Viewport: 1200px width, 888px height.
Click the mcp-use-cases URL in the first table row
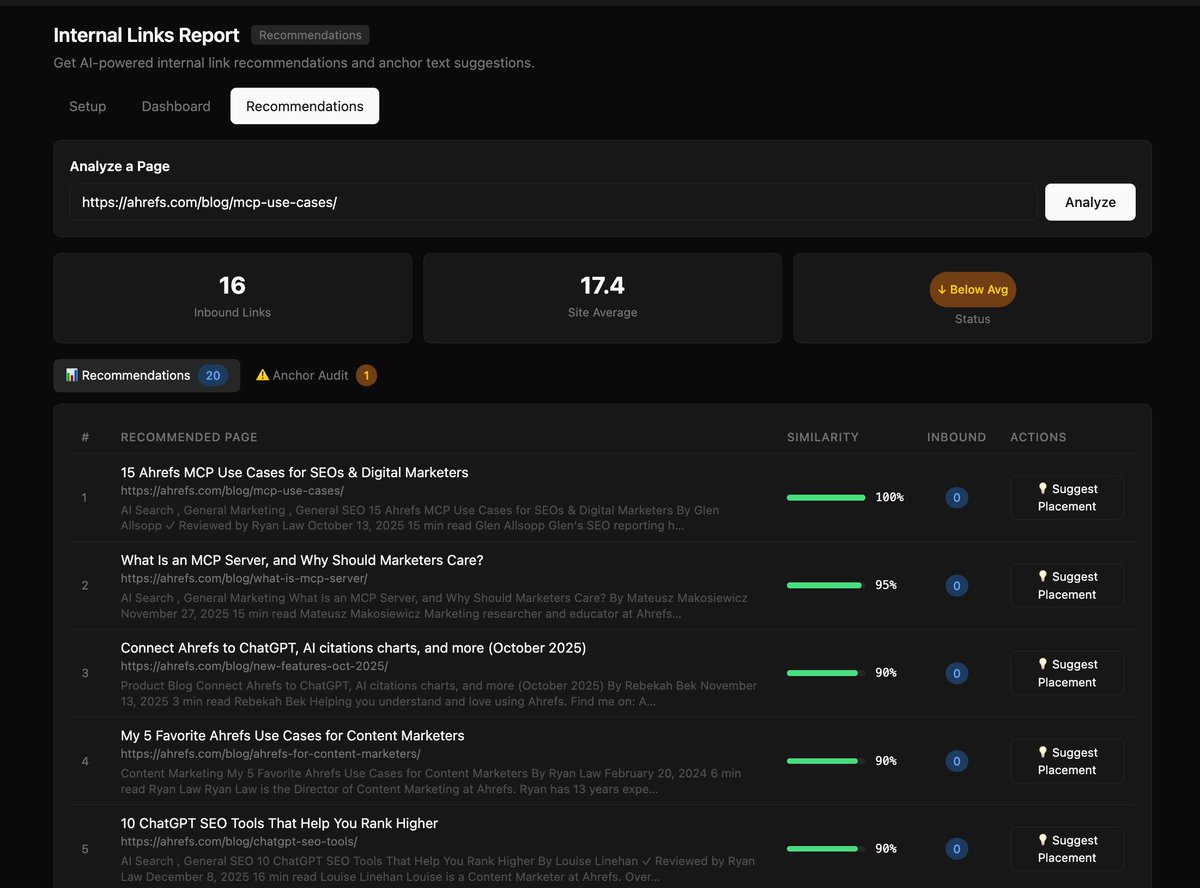coord(233,491)
